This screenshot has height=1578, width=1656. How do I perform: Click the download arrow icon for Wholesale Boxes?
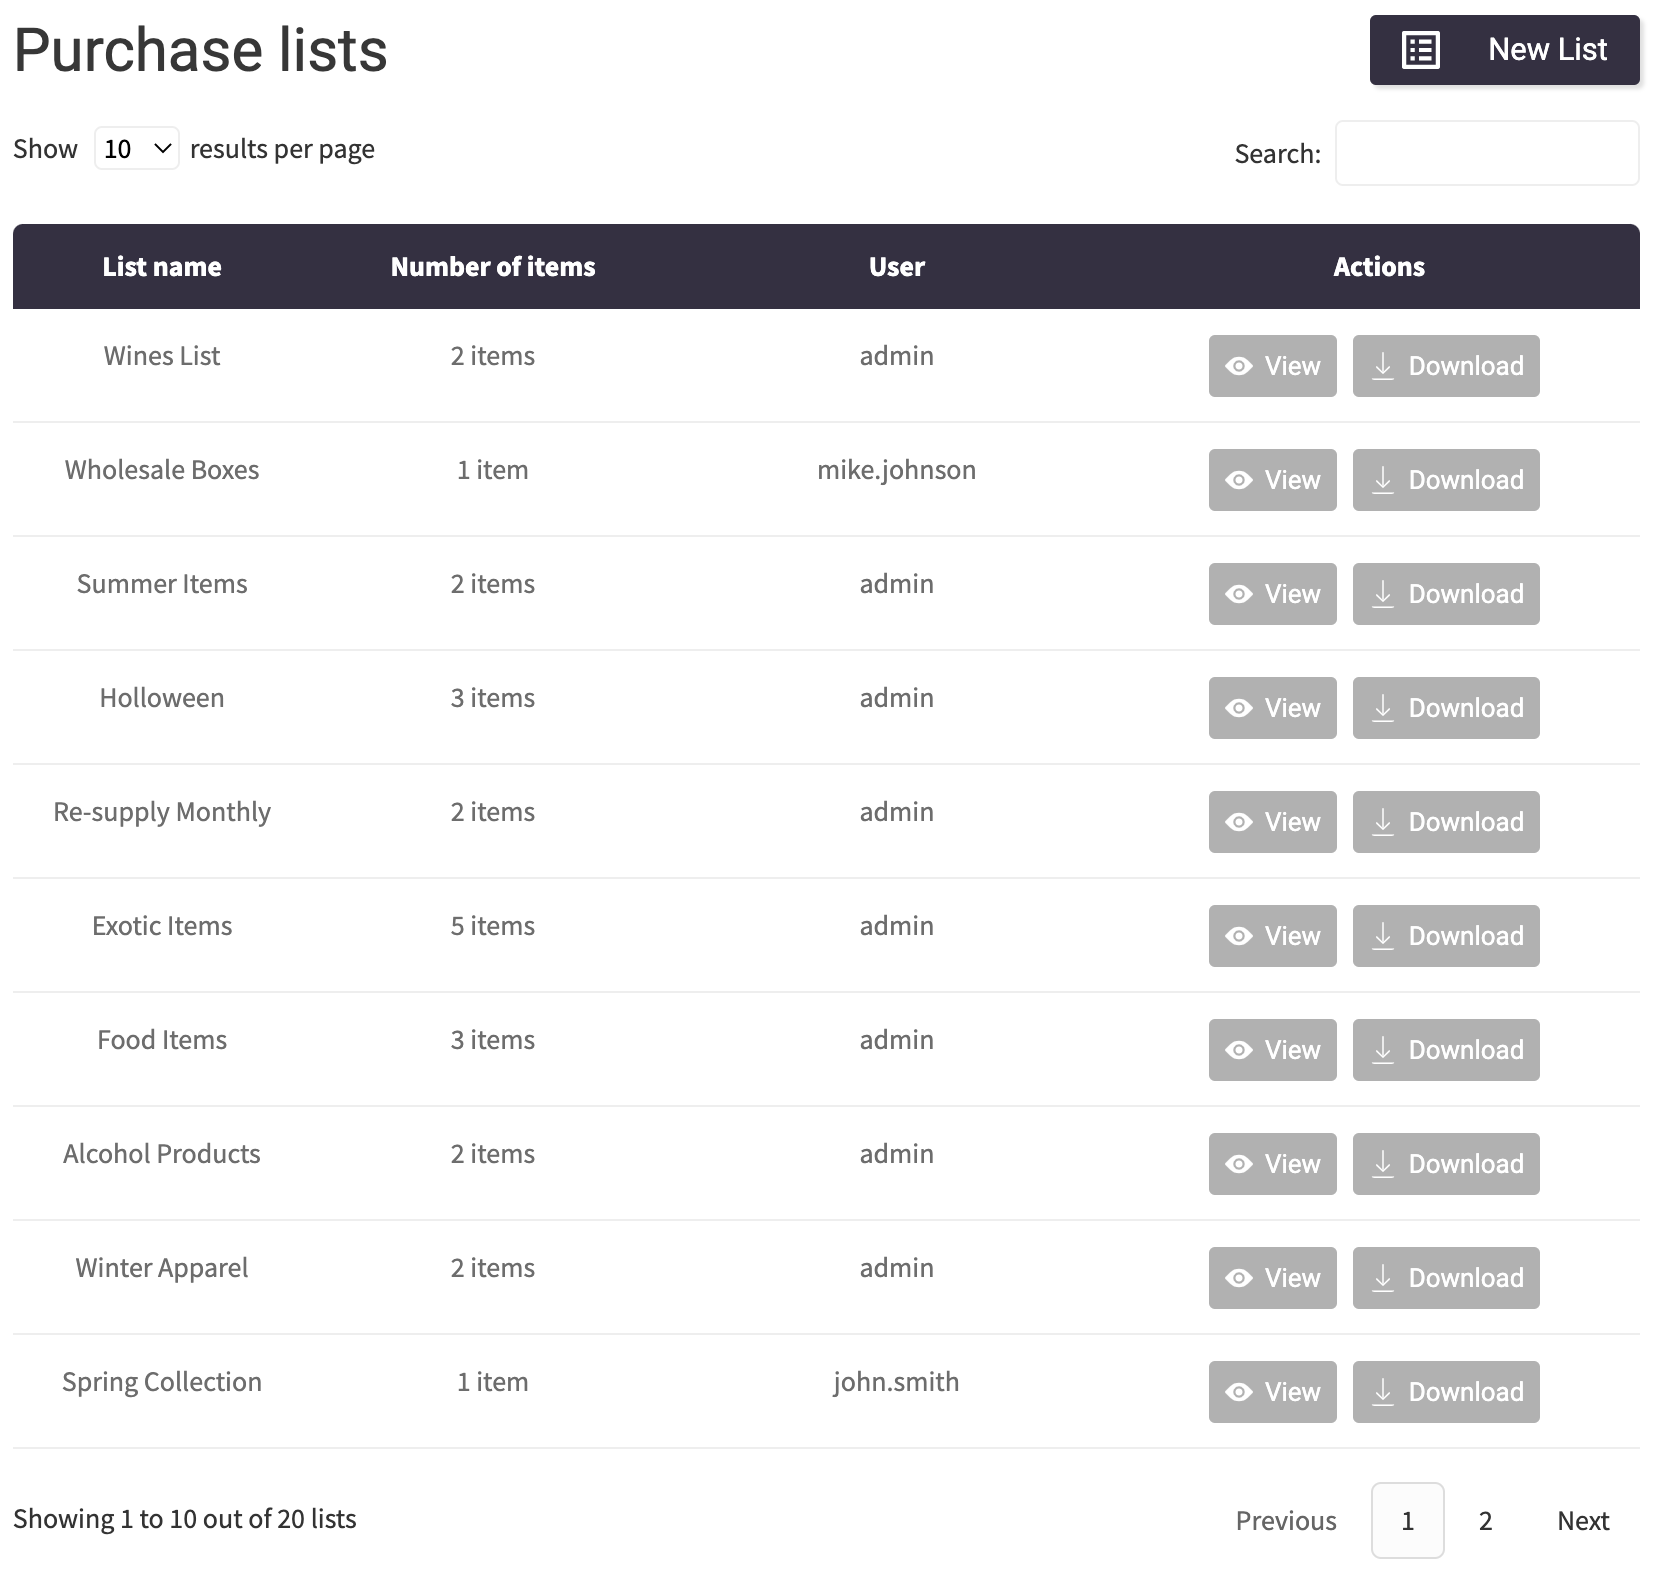point(1384,480)
